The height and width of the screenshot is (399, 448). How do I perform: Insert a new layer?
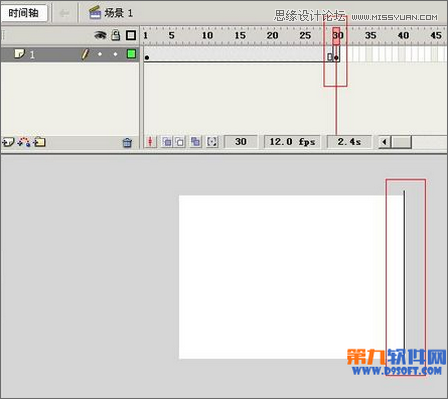coord(8,142)
